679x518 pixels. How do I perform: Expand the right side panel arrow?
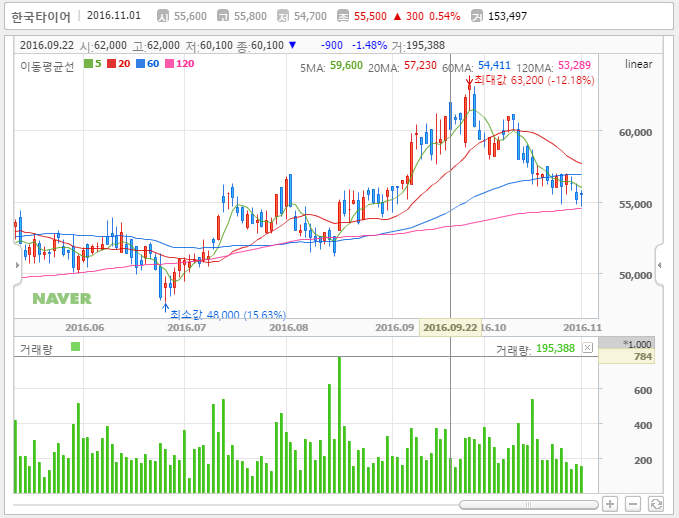click(x=659, y=265)
